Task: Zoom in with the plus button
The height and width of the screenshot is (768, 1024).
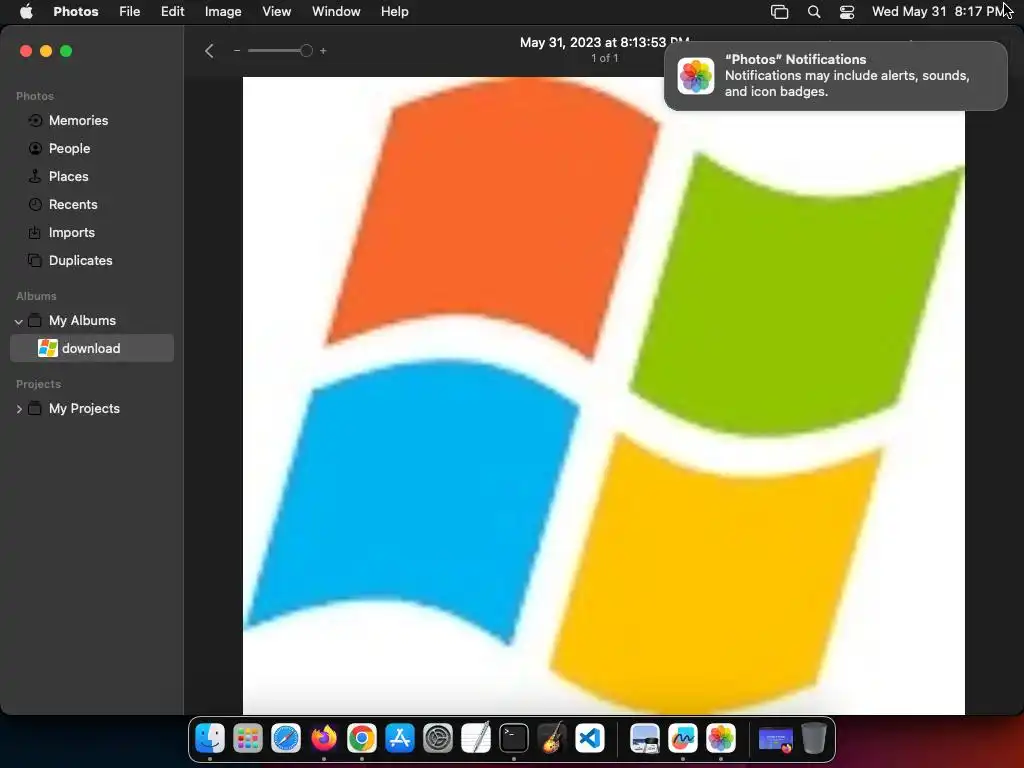Action: coord(323,51)
